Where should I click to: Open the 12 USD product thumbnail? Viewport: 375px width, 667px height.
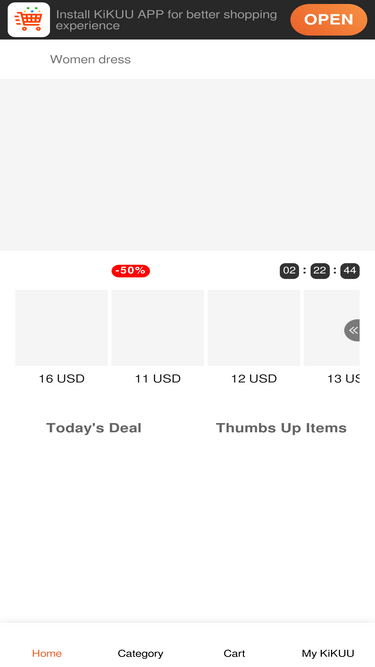(x=254, y=328)
